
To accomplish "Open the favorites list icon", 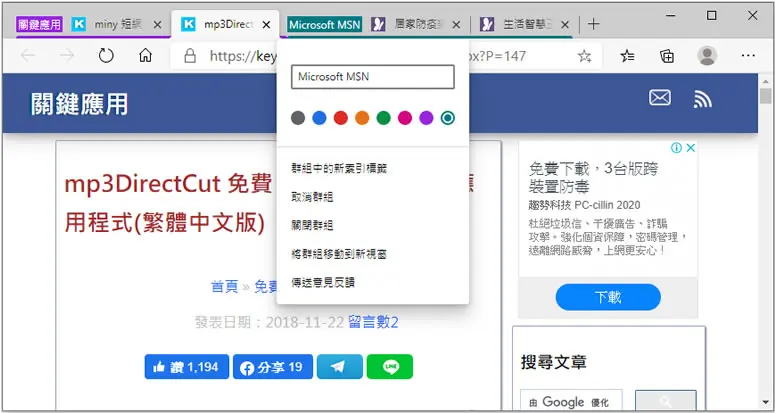I will point(627,56).
